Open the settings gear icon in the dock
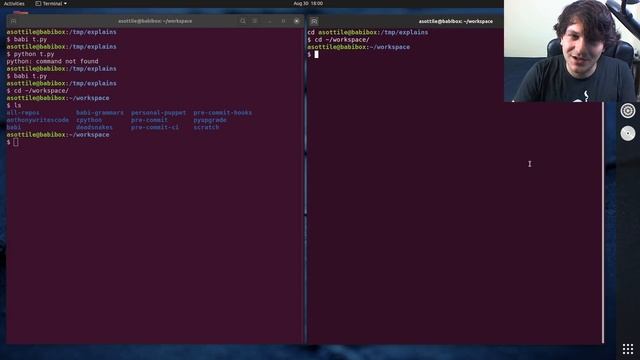Screen dimensions: 640x360 pos(628,111)
